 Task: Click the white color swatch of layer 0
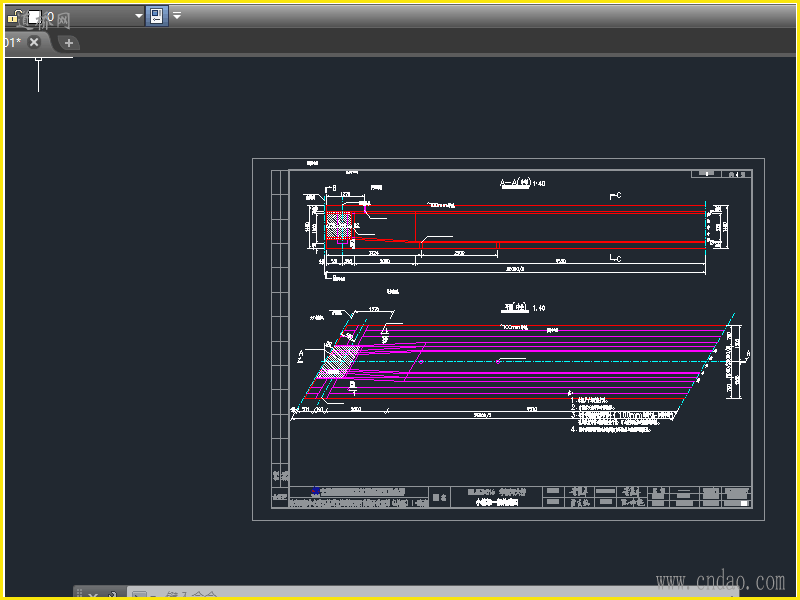(x=33, y=17)
